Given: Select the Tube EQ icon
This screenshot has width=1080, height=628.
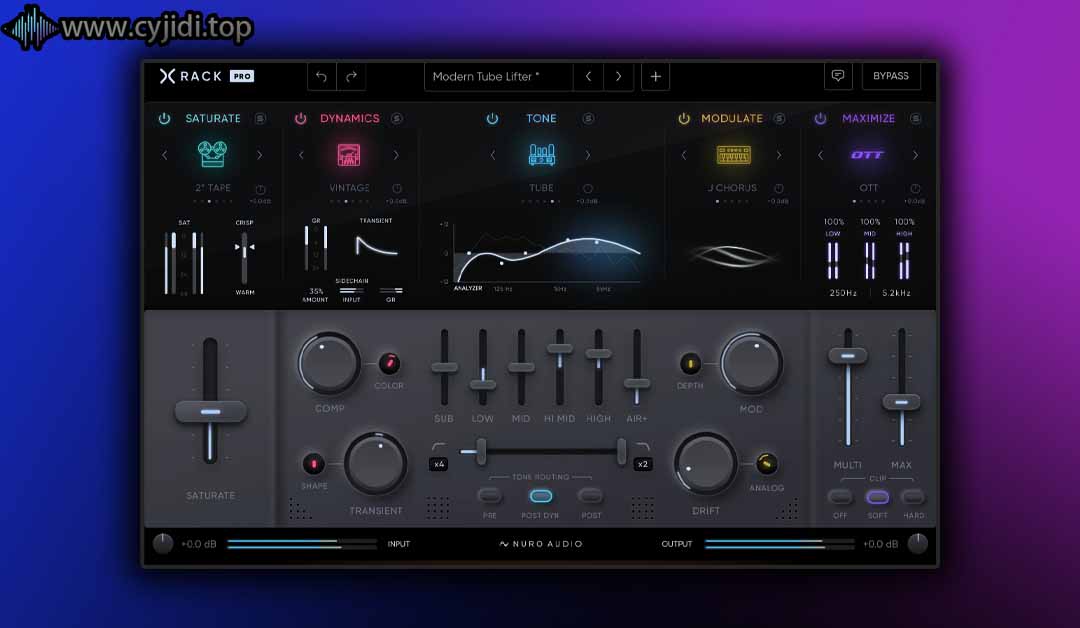Looking at the screenshot, I should (x=541, y=154).
